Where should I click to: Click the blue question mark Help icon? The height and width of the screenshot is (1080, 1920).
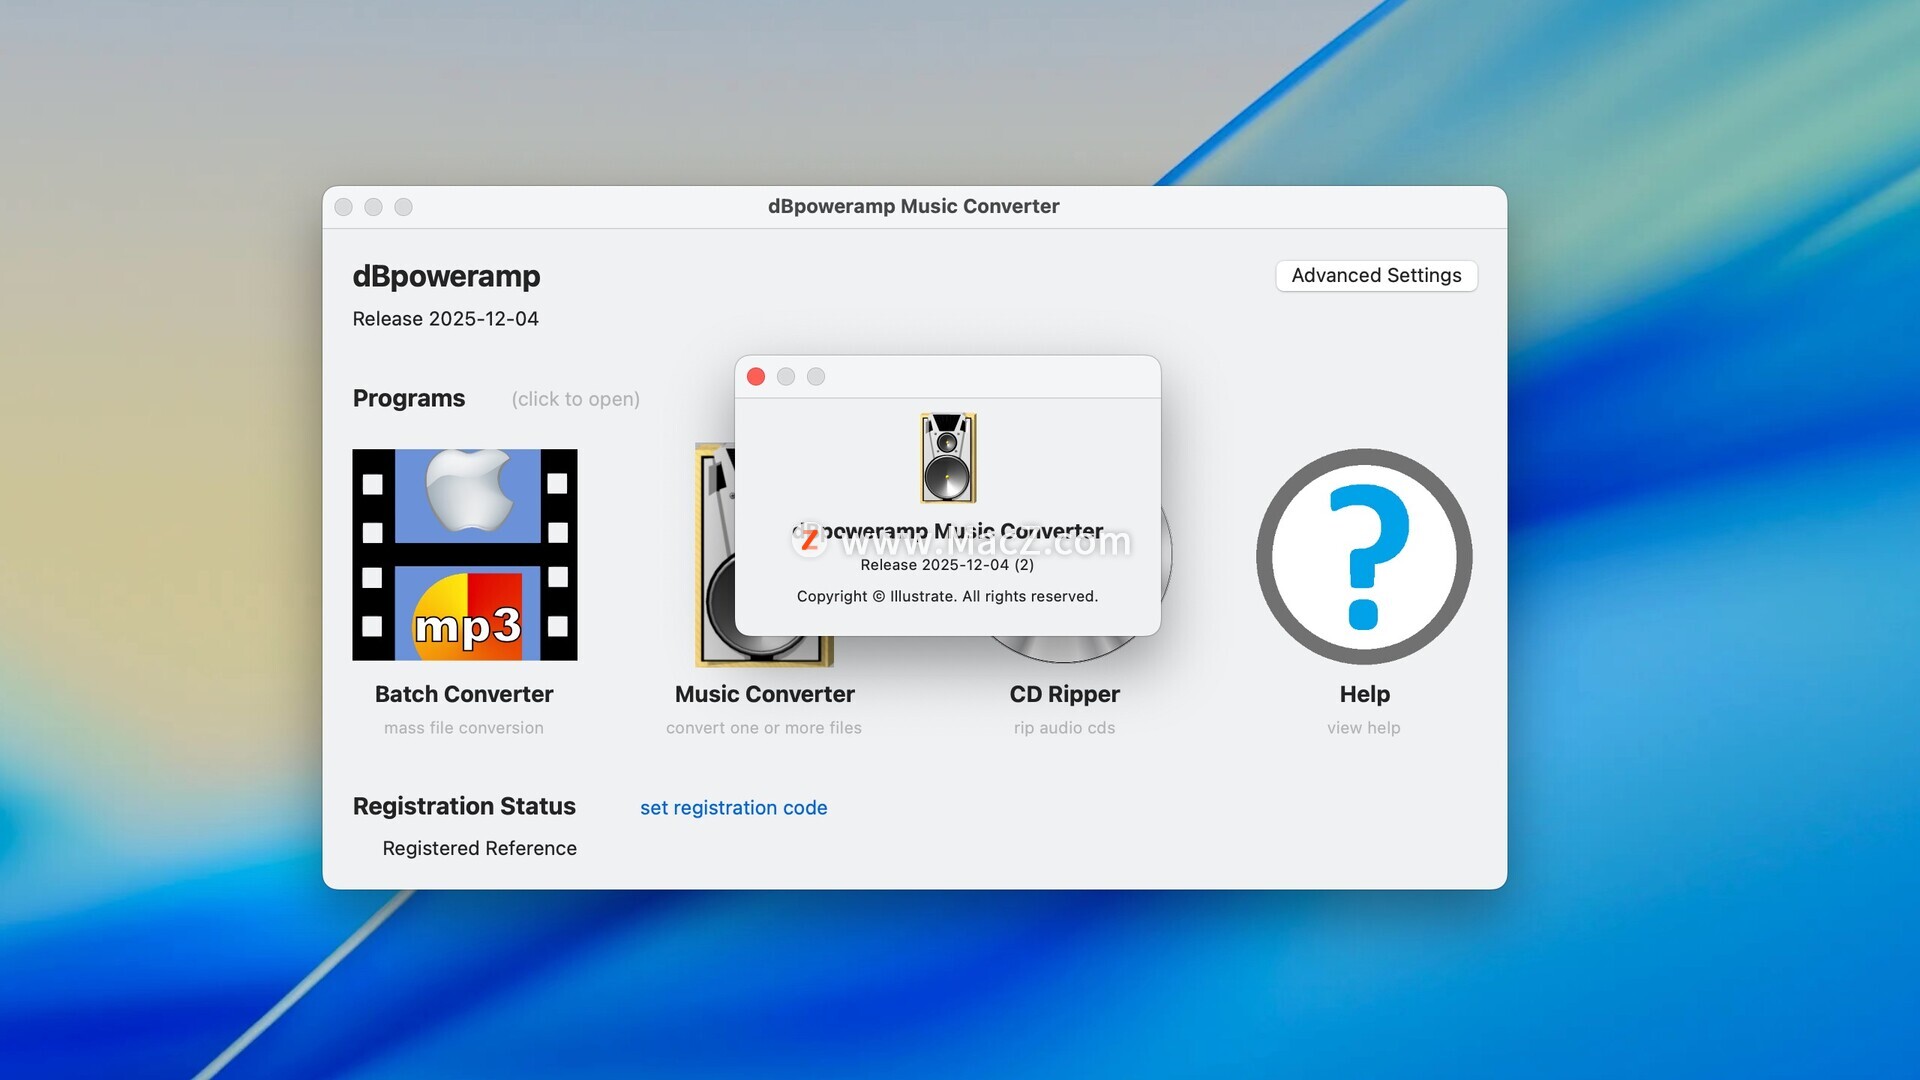(x=1364, y=556)
